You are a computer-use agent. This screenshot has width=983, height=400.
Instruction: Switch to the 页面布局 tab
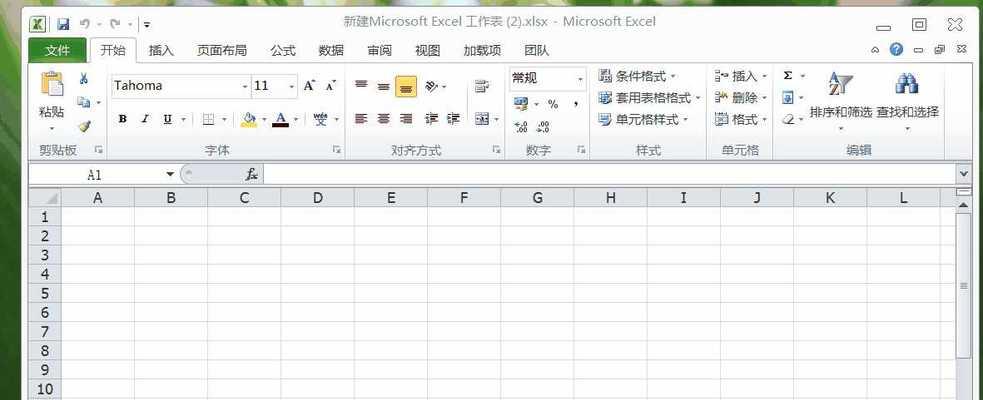[222, 51]
